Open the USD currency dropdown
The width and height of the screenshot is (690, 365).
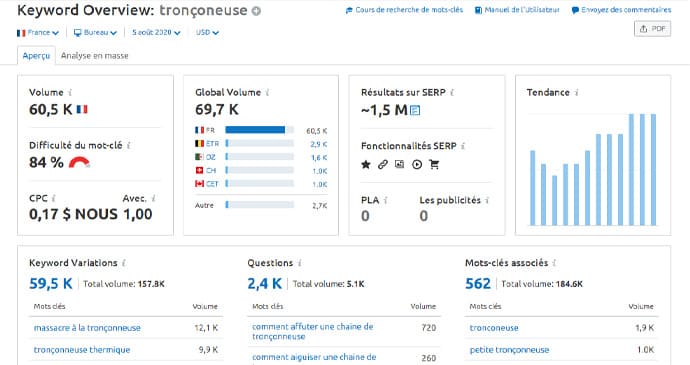tap(207, 33)
